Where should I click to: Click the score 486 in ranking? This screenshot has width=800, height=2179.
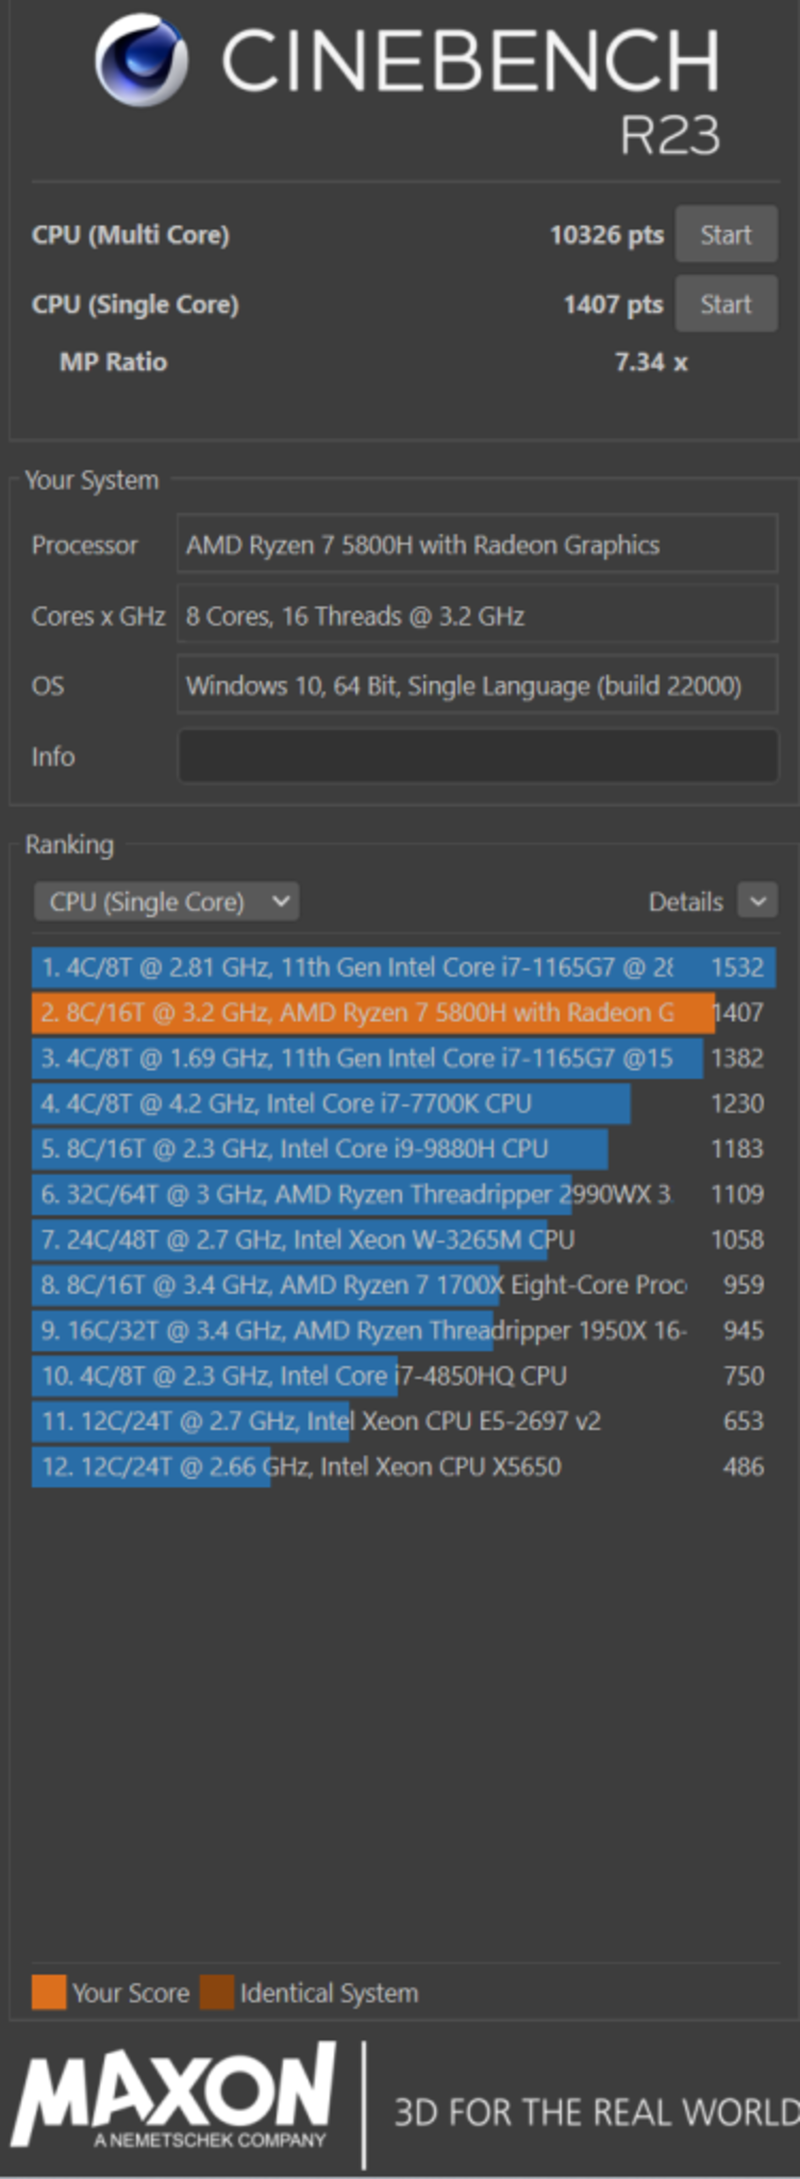coord(744,1466)
